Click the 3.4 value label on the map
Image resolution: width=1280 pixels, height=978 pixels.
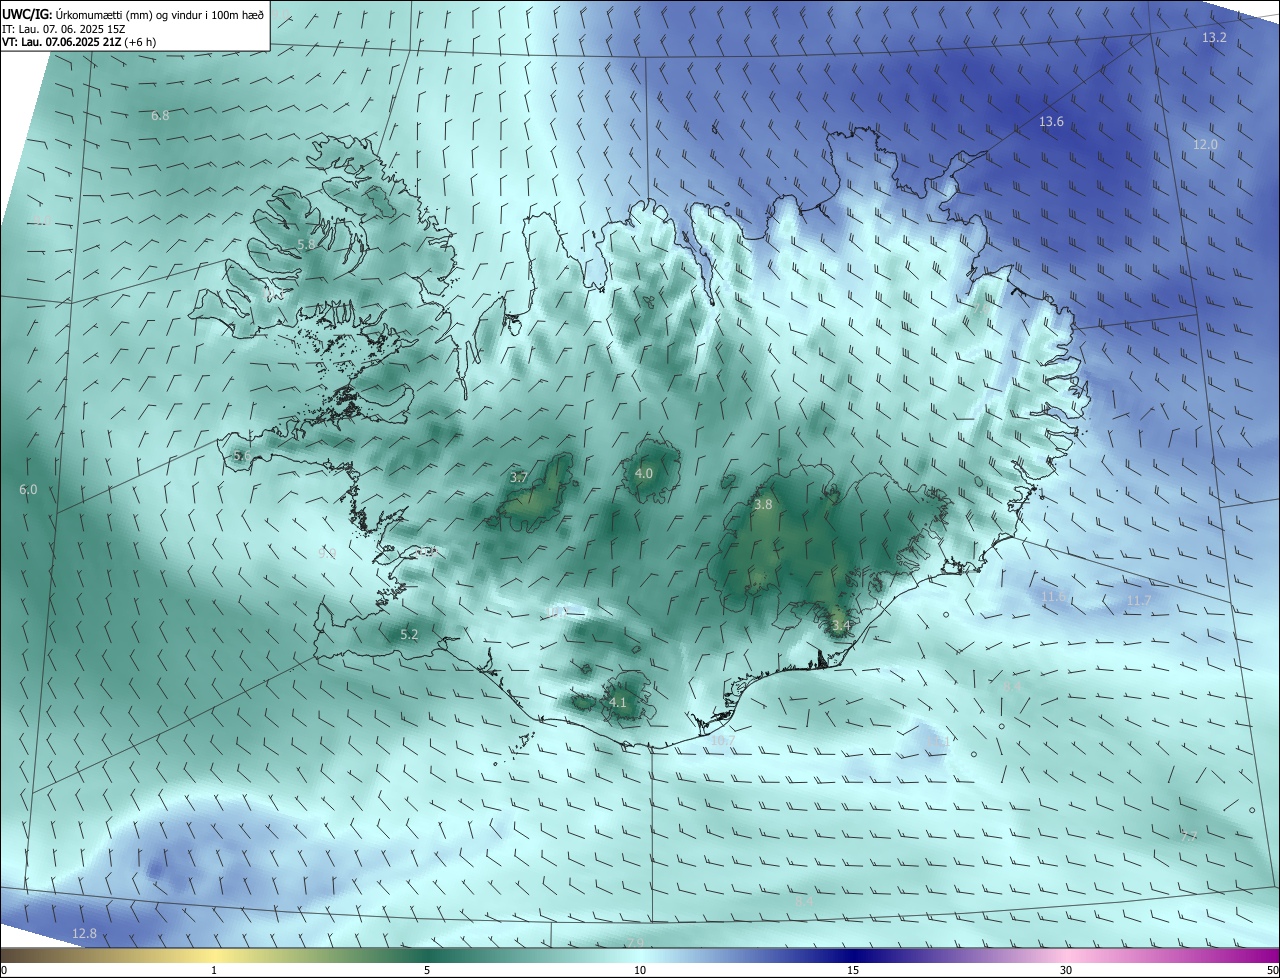pos(841,627)
